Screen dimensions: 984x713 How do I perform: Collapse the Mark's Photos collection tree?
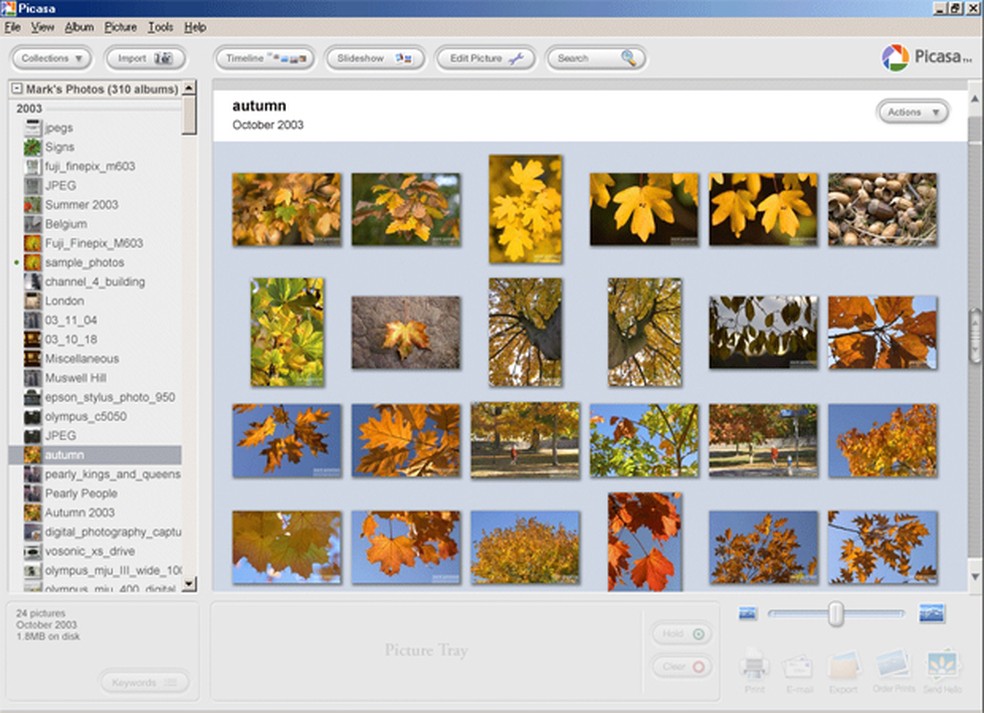17,89
